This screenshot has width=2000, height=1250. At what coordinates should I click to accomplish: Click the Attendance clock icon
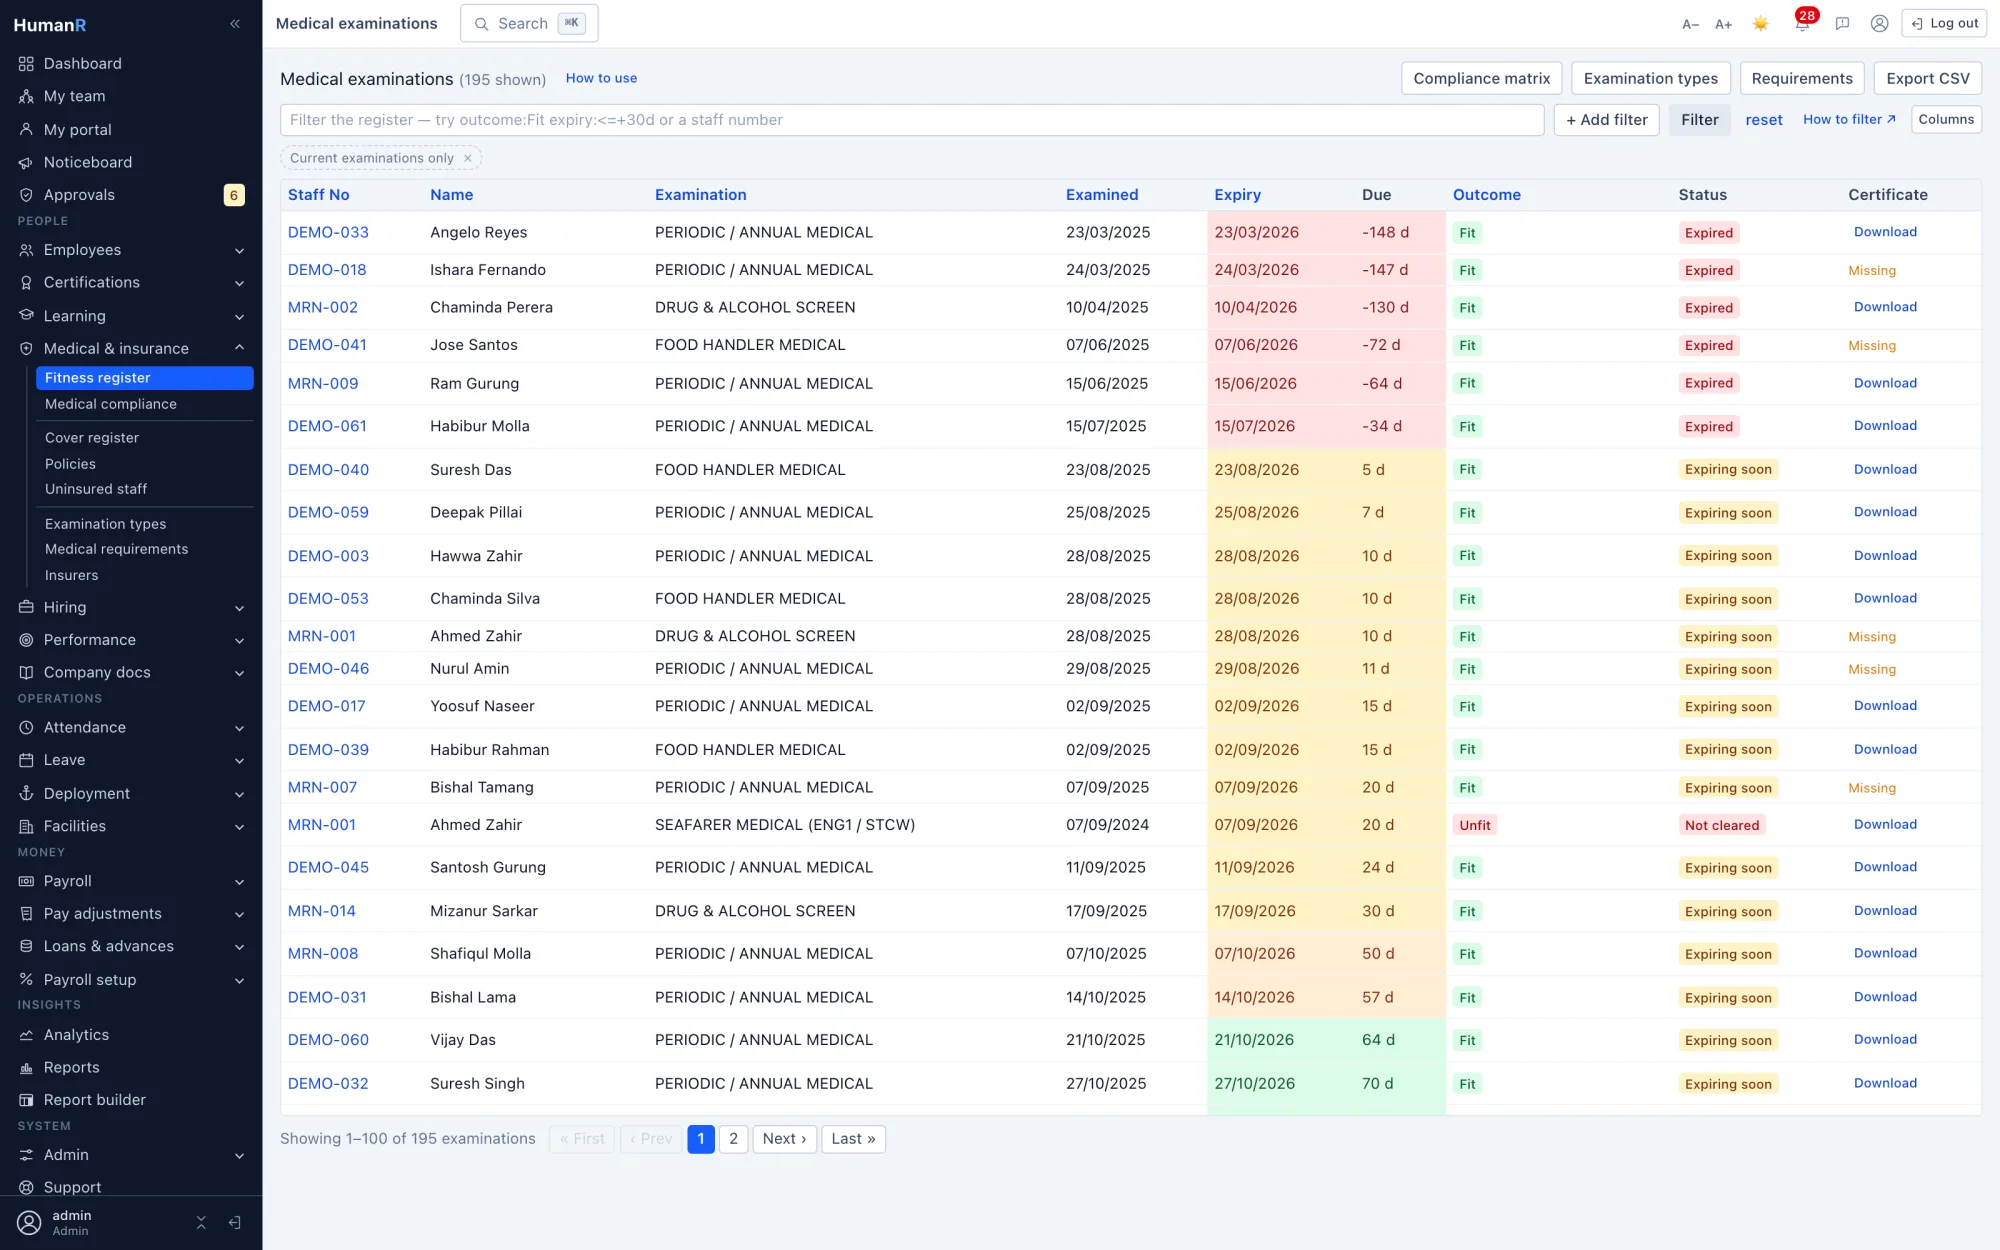pos(26,727)
